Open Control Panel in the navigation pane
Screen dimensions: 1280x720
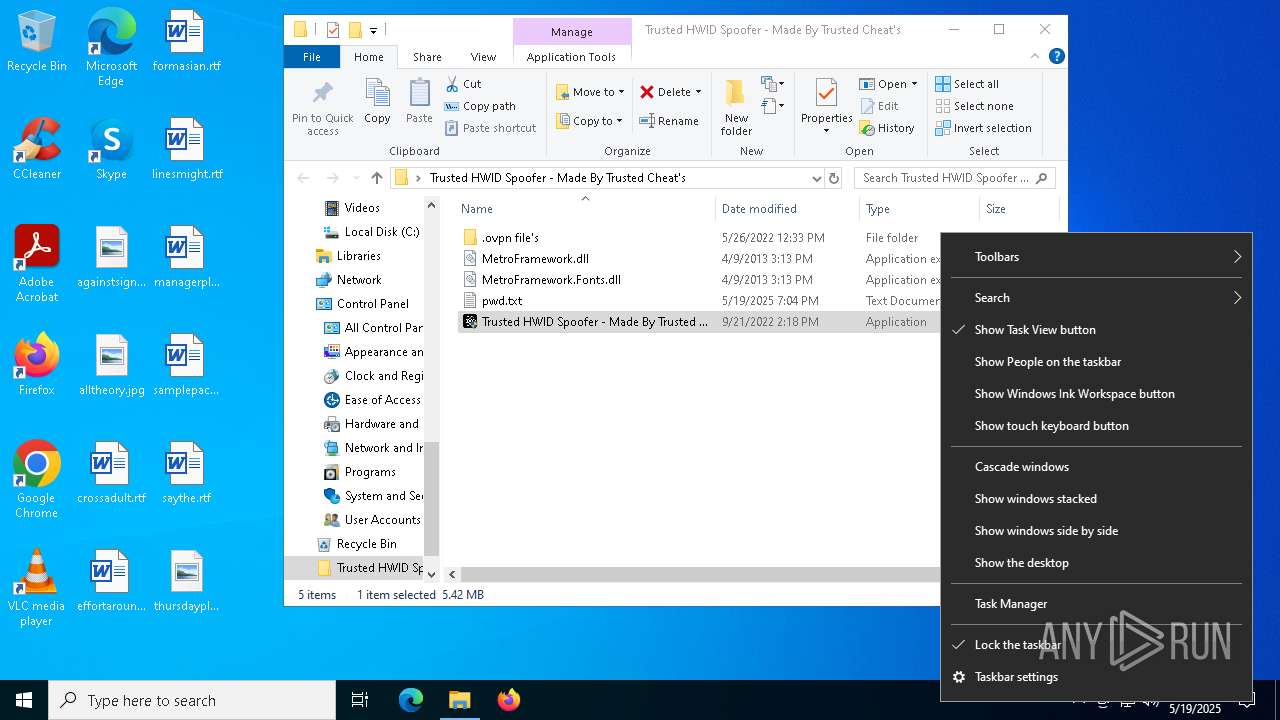(x=372, y=304)
